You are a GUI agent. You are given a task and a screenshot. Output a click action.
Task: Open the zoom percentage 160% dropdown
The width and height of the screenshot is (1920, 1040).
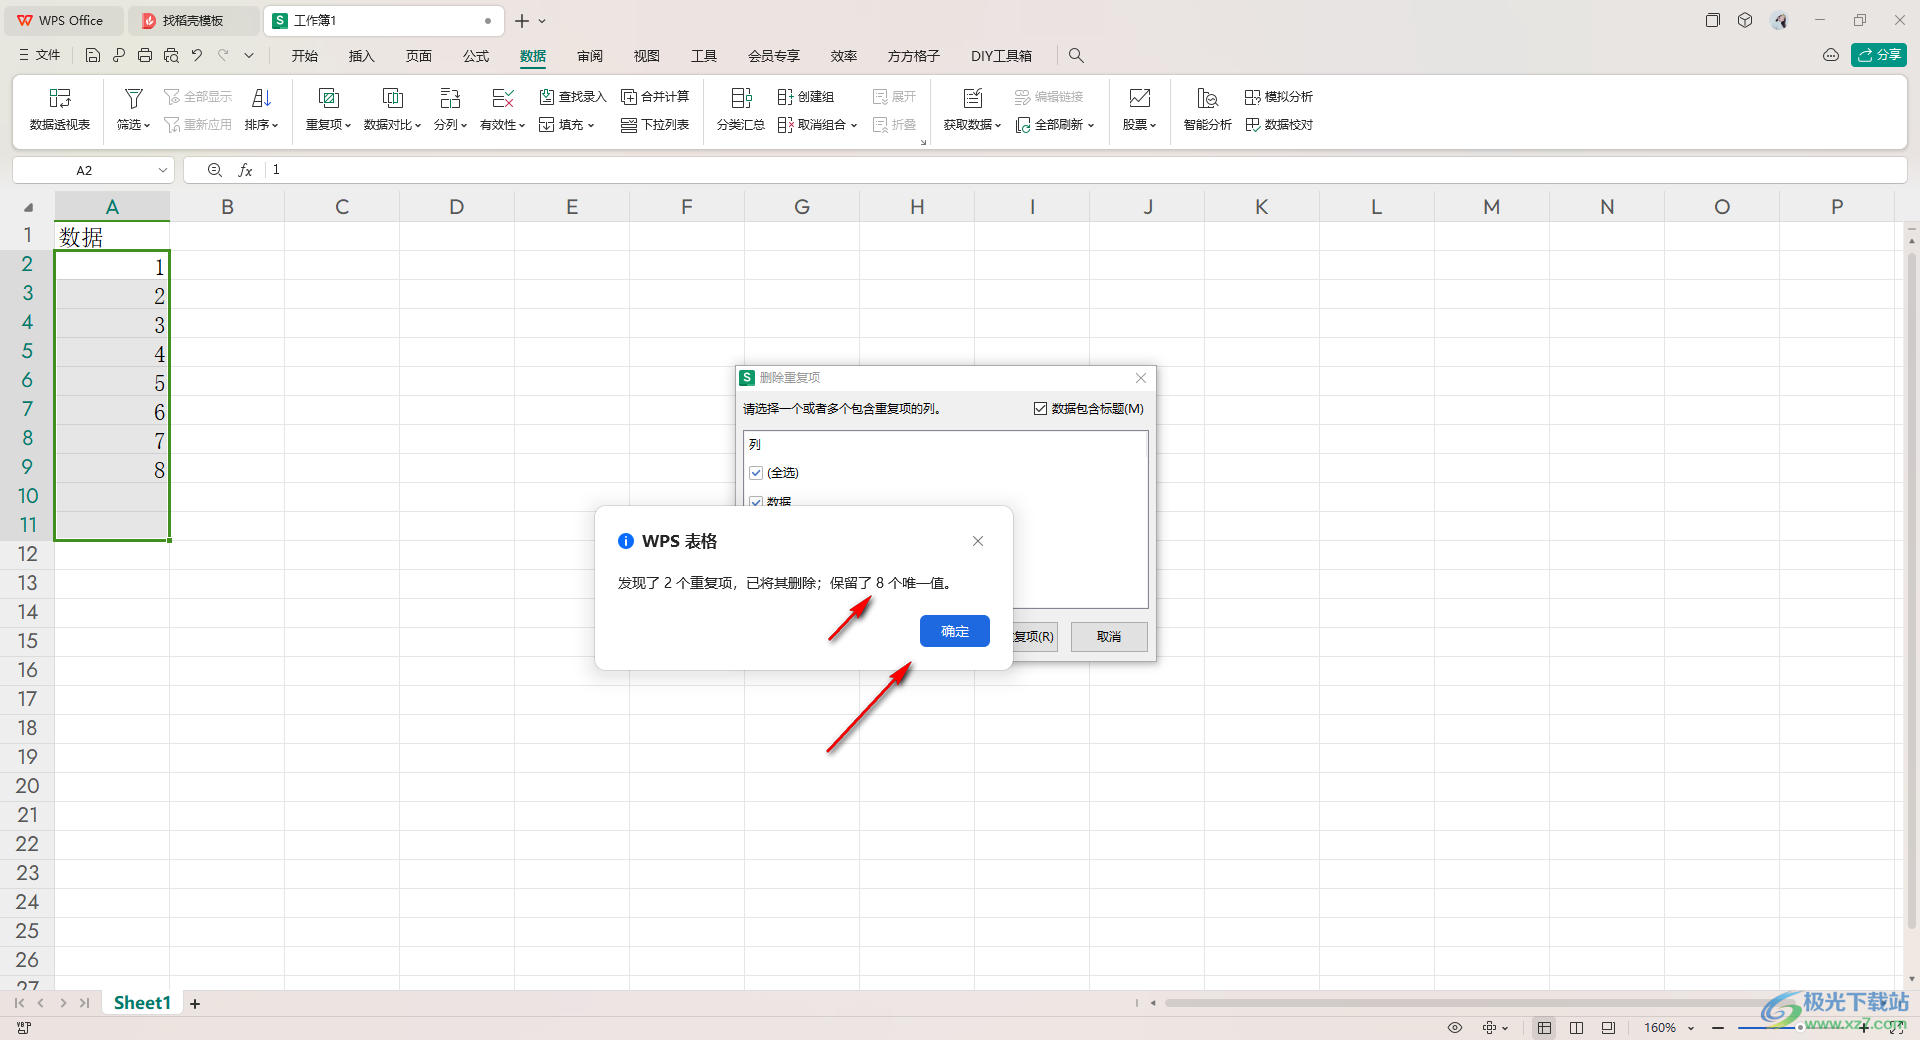click(x=1691, y=1027)
